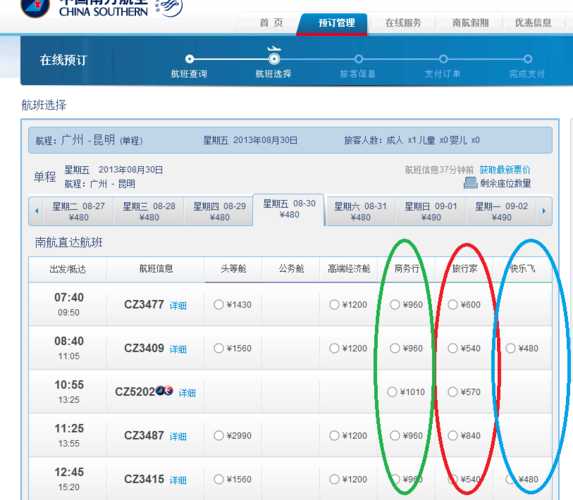Click the 旅客信息 step circle
Screen dimensions: 573x500
[358, 59]
